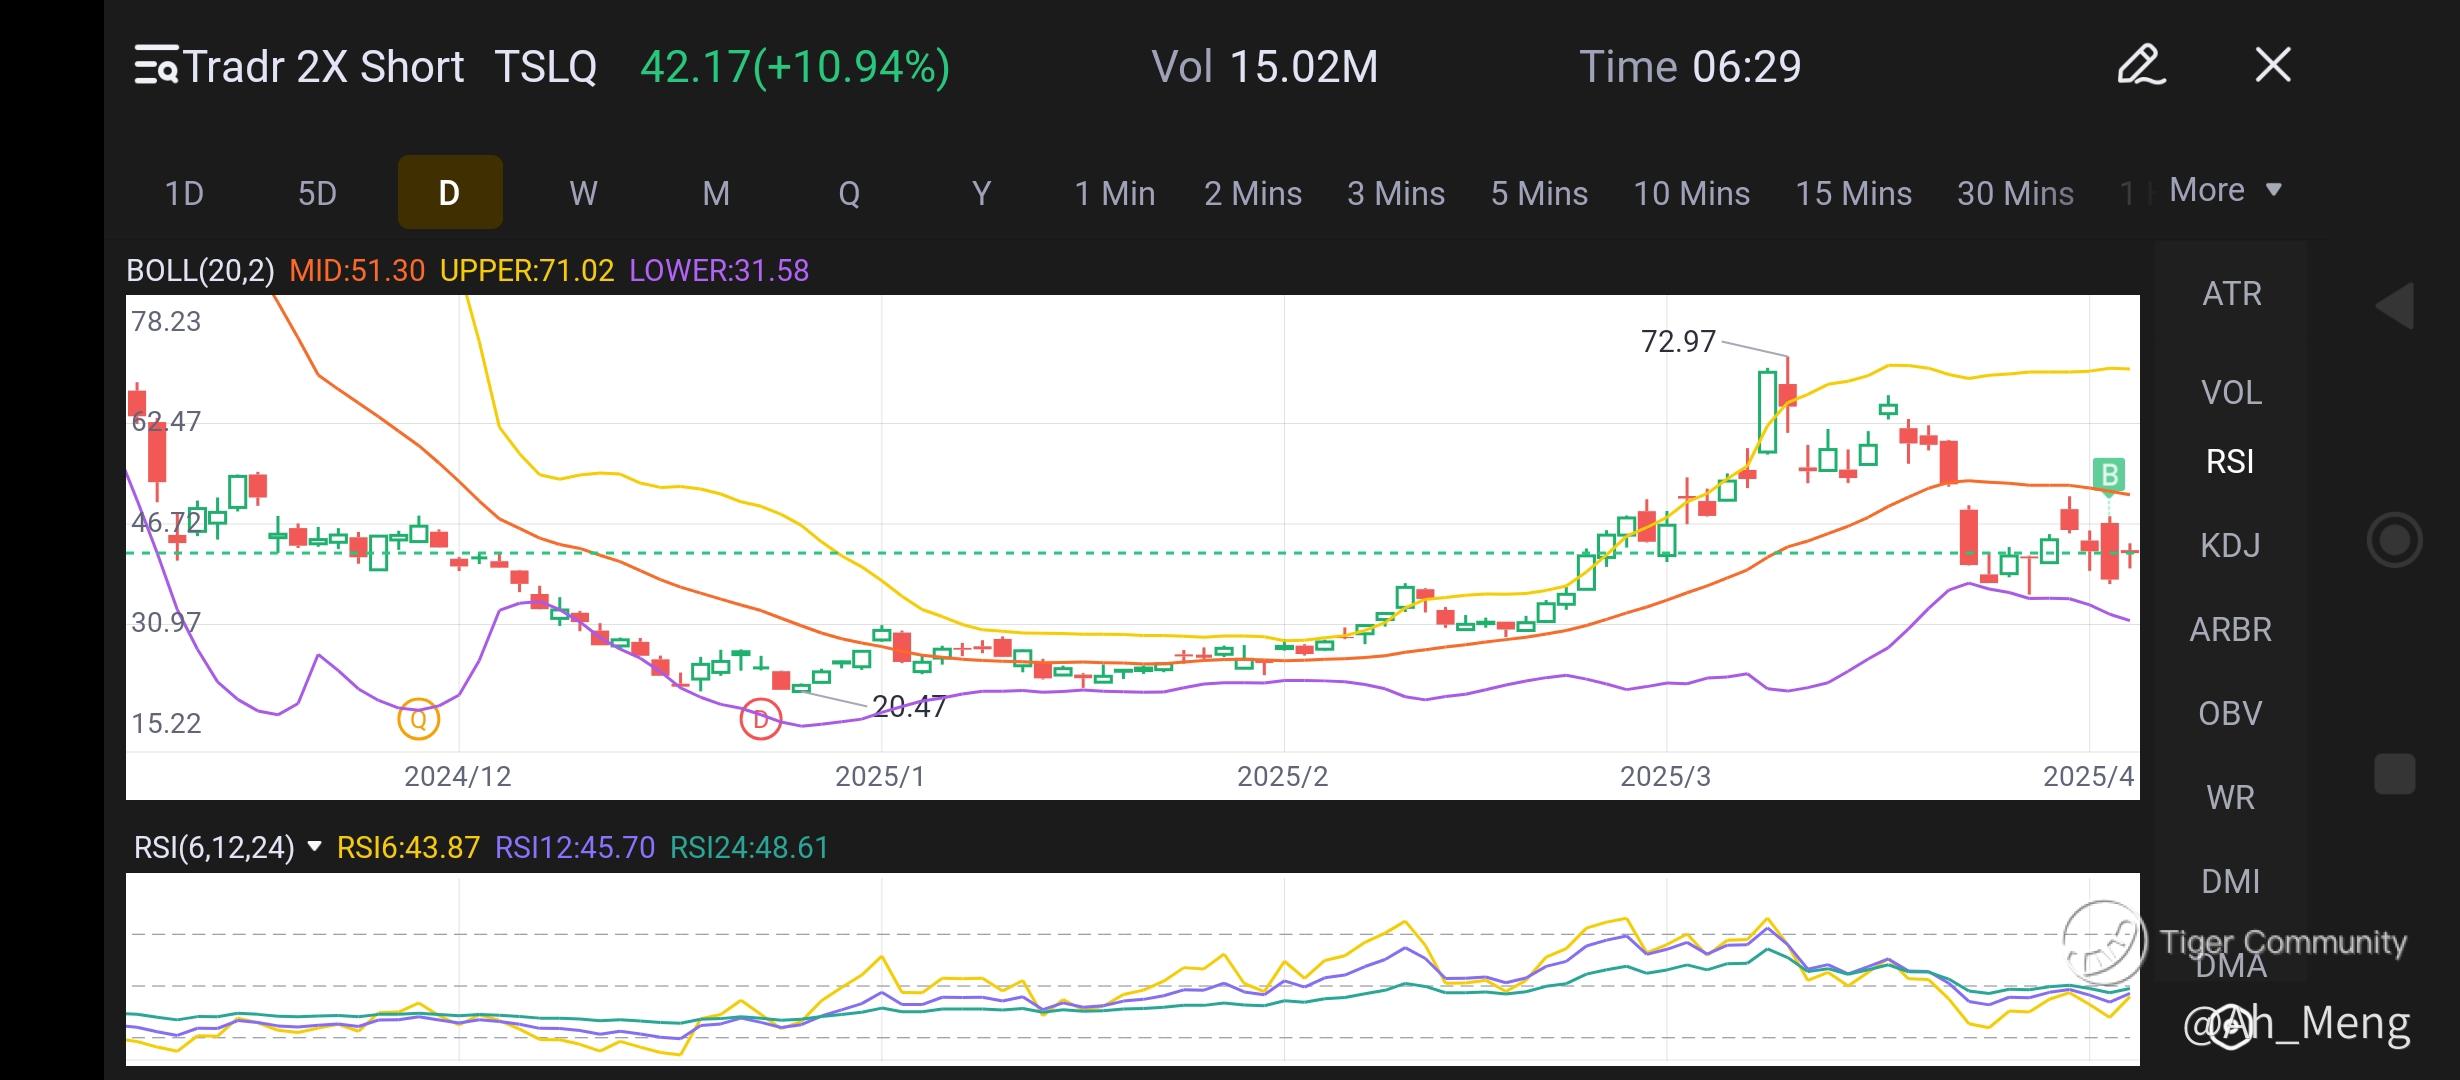Close the full-screen chart view
This screenshot has height=1080, width=2460.
[2273, 66]
